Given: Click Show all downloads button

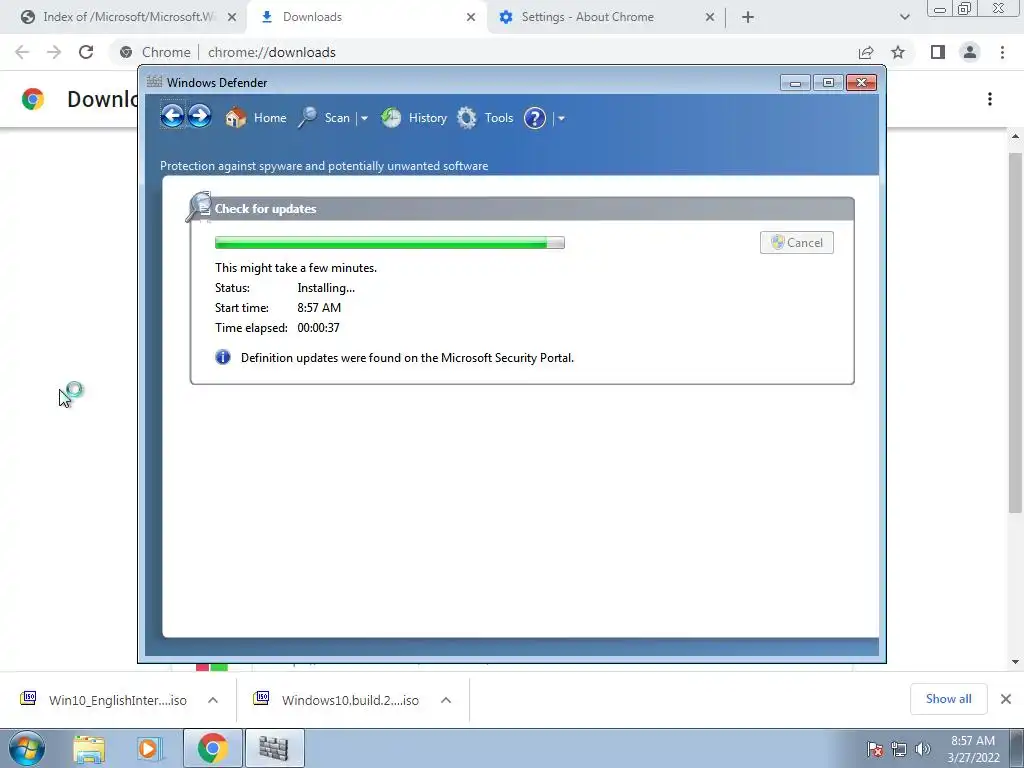Looking at the screenshot, I should pyautogui.click(x=948, y=699).
